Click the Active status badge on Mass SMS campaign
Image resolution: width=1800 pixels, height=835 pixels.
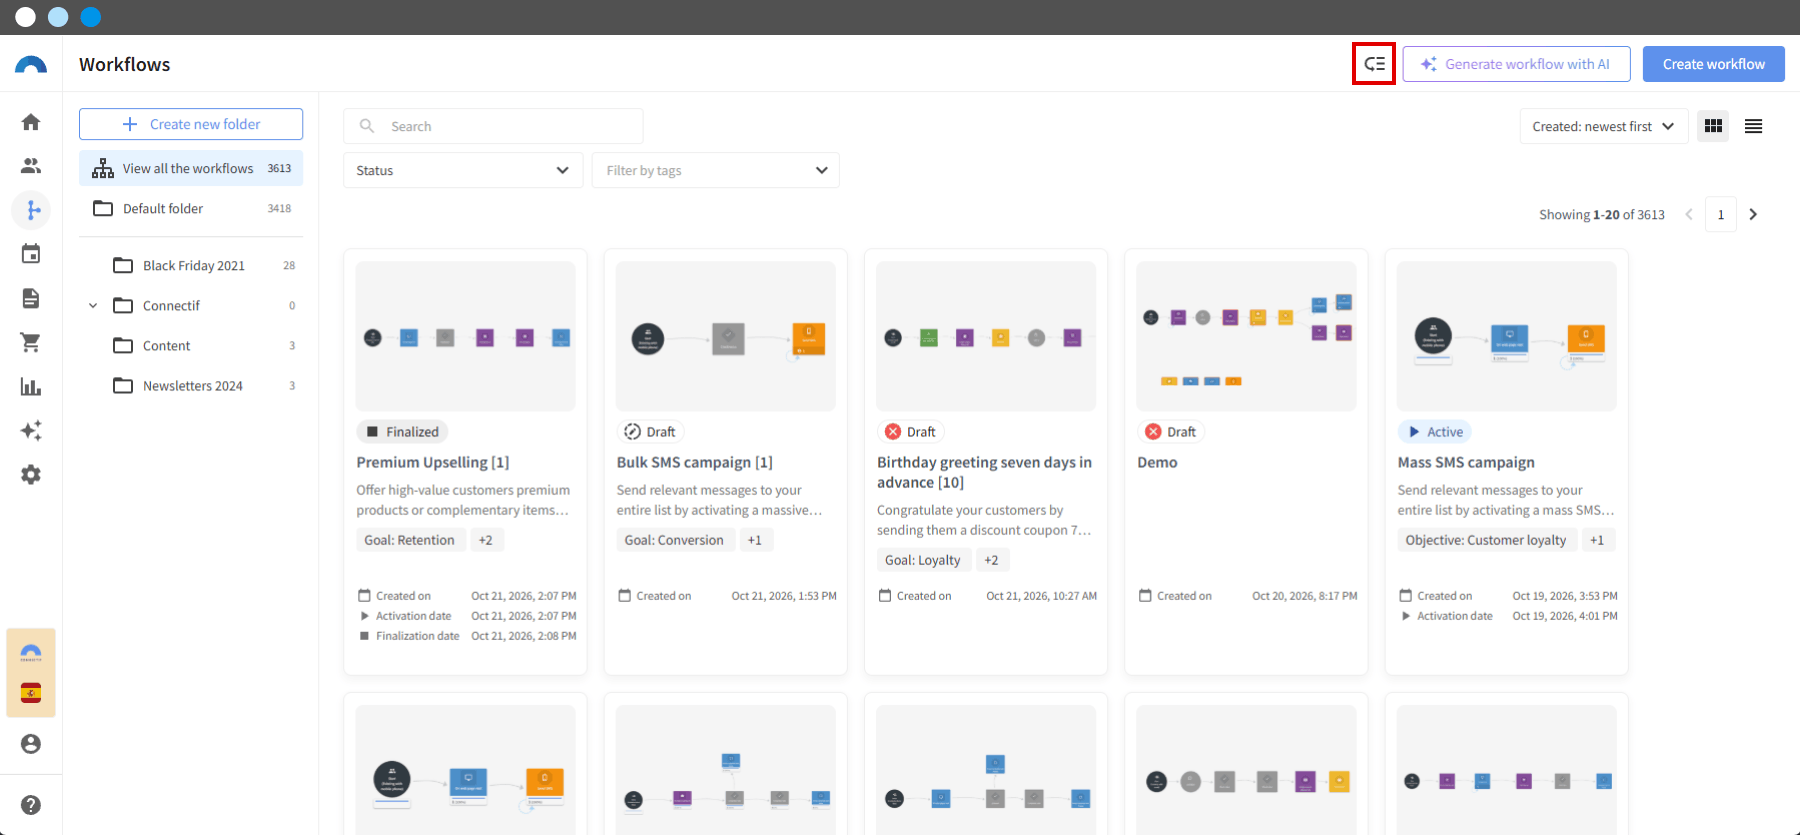point(1434,432)
